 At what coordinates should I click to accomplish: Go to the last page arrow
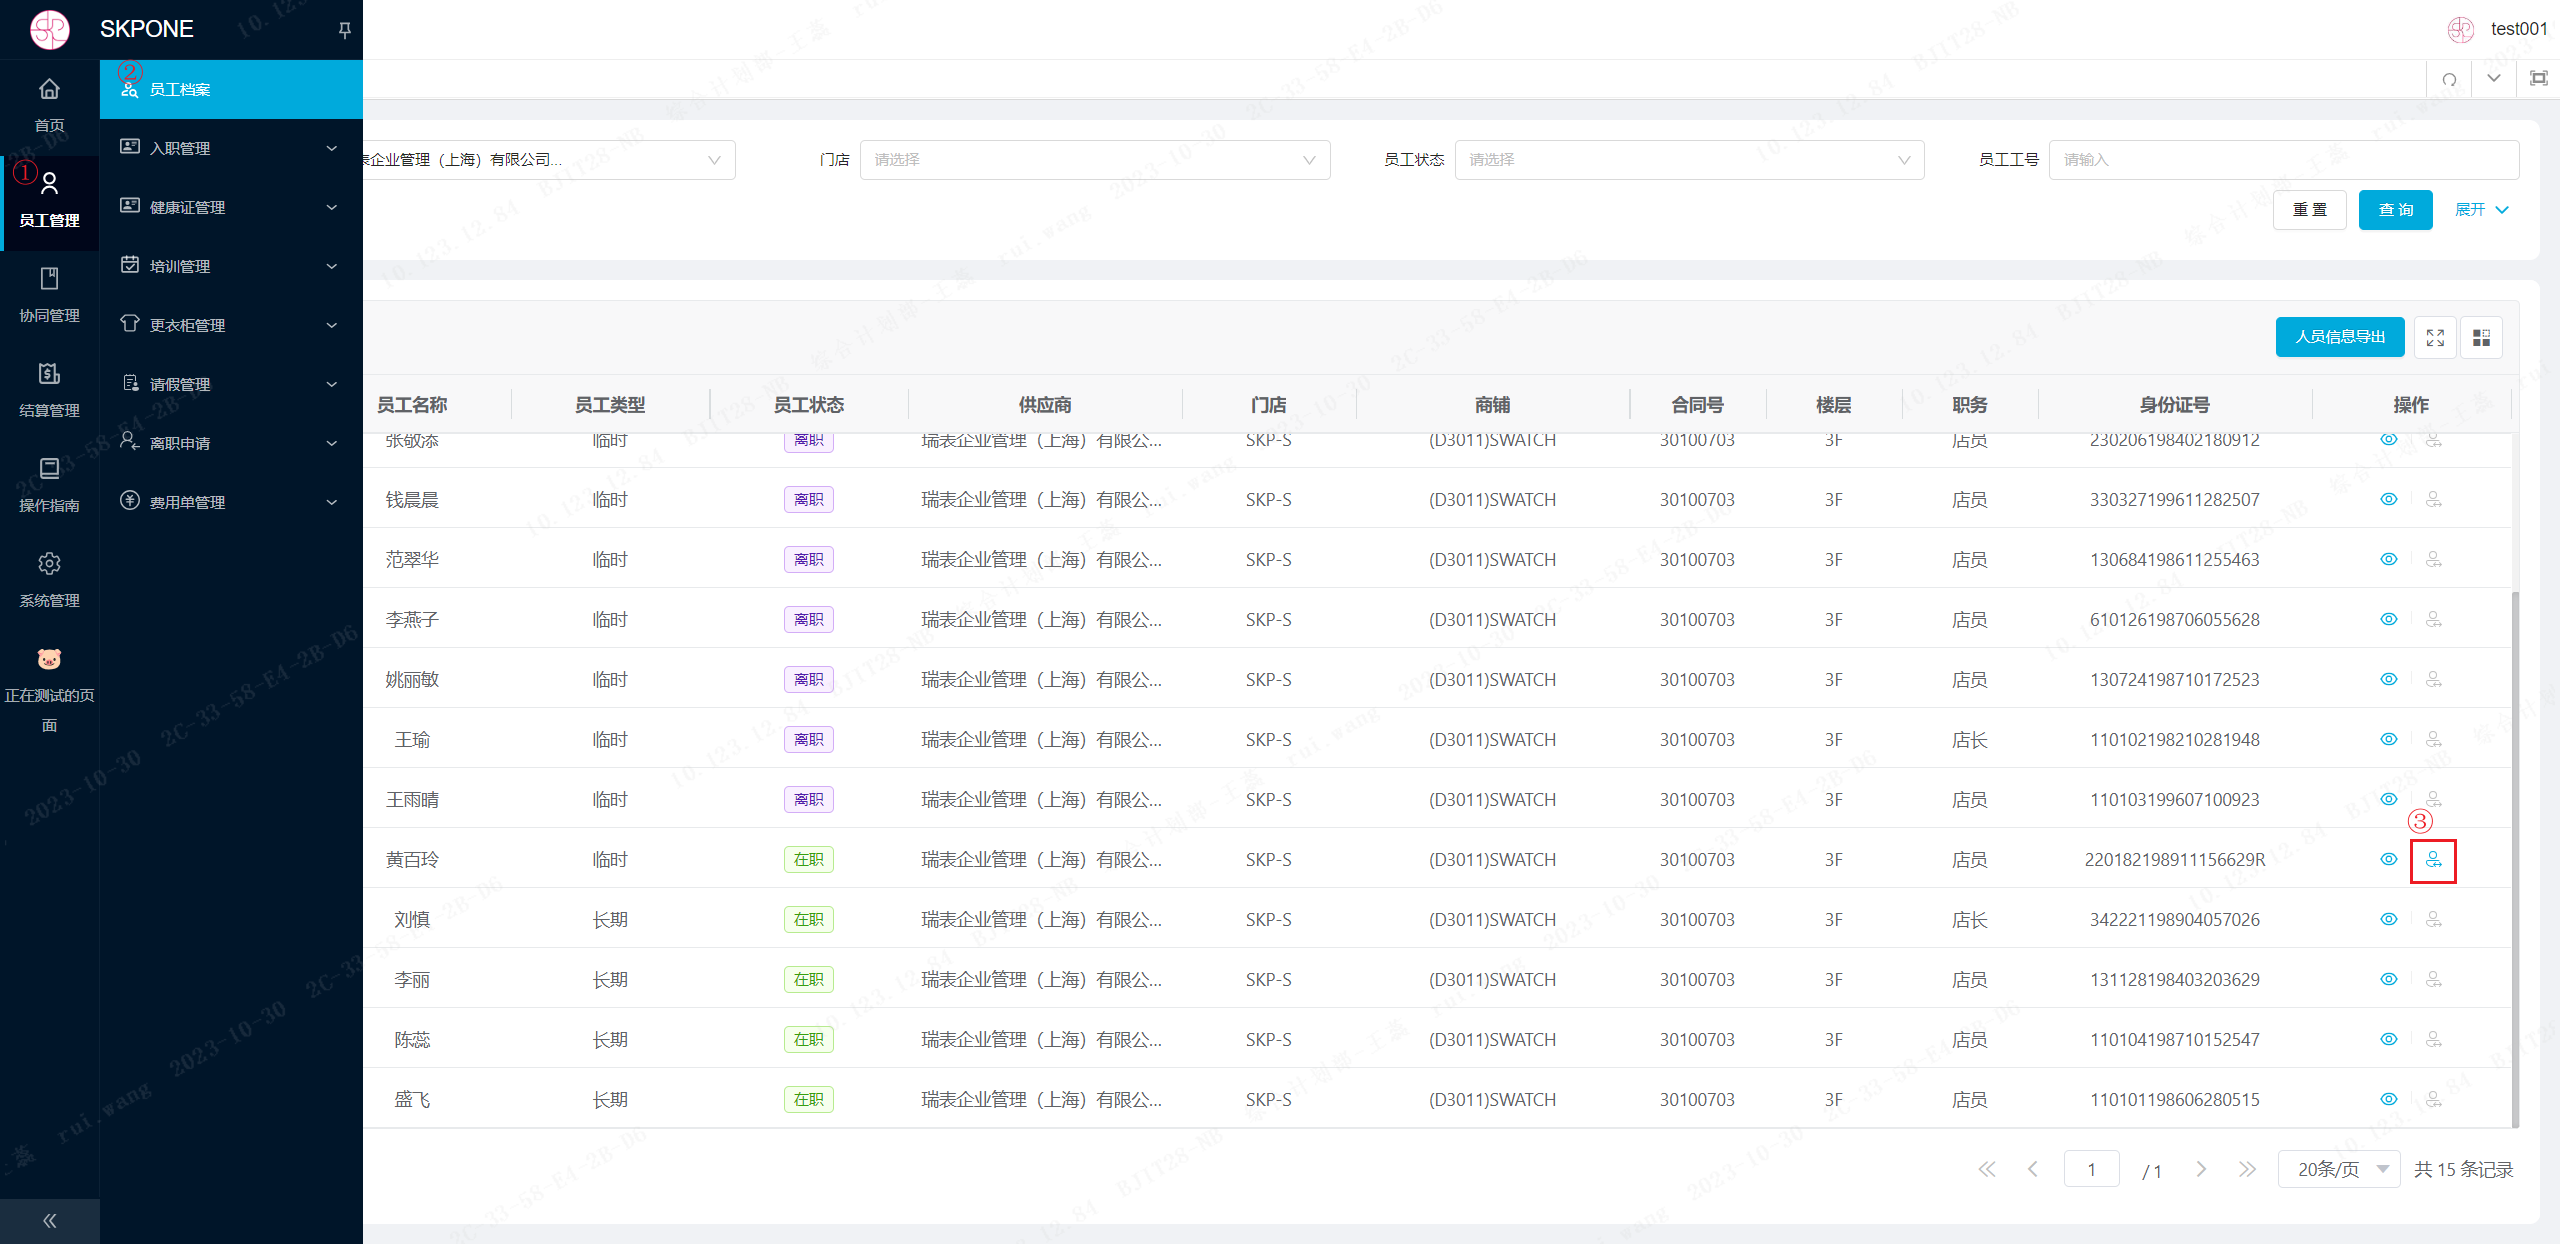[2246, 1170]
